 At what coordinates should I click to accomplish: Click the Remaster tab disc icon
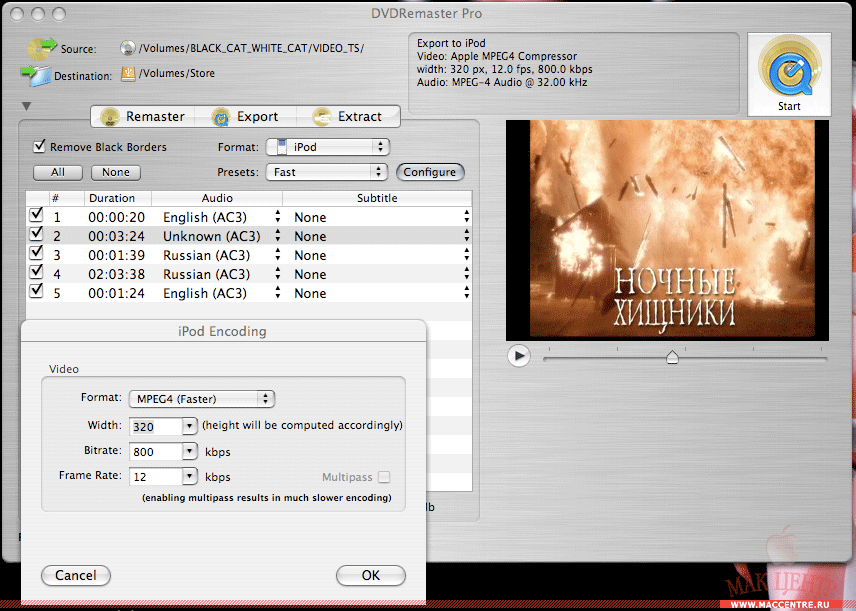110,117
